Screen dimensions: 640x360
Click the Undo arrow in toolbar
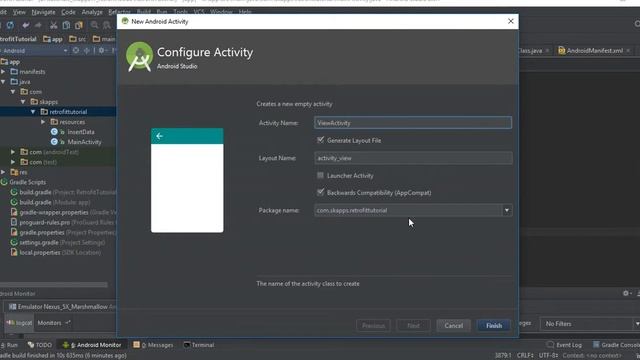26,25
